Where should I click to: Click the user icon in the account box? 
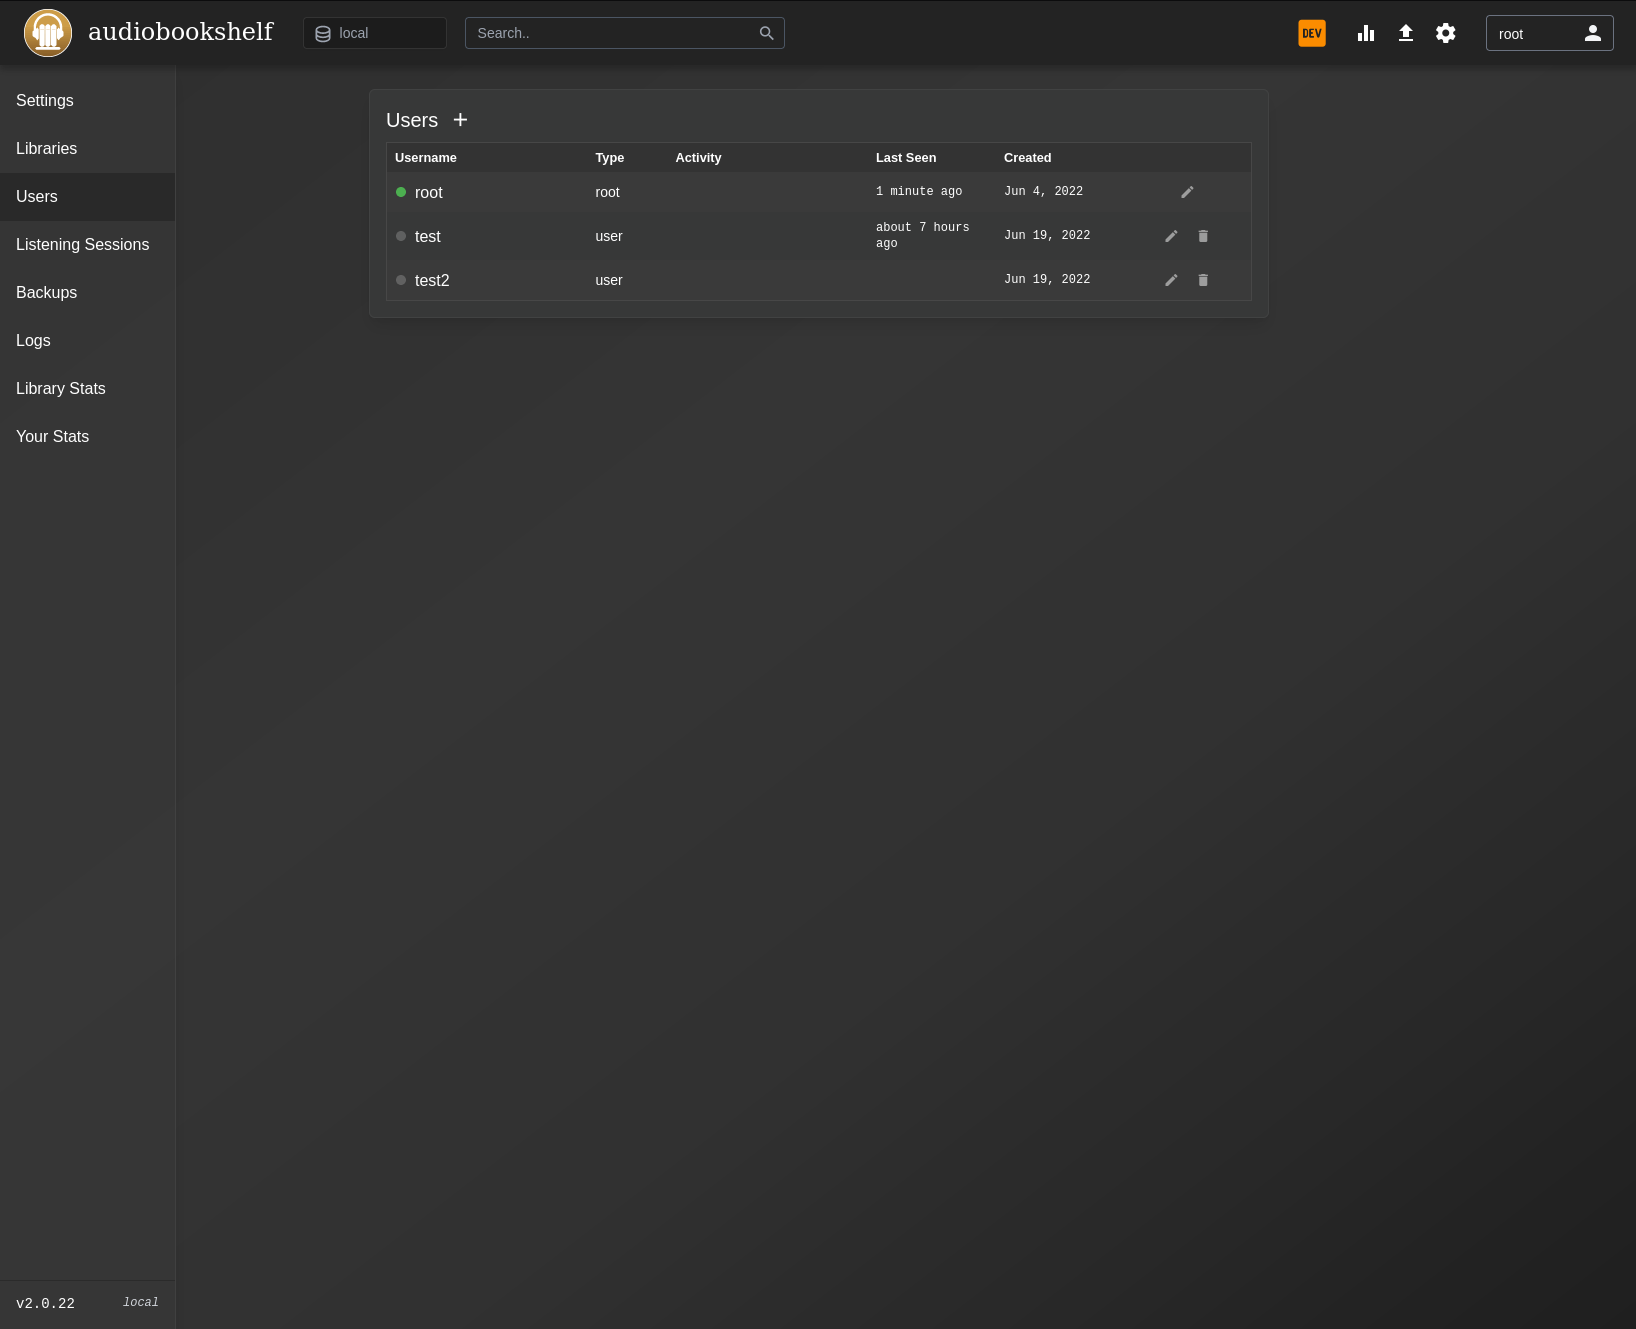pyautogui.click(x=1593, y=33)
